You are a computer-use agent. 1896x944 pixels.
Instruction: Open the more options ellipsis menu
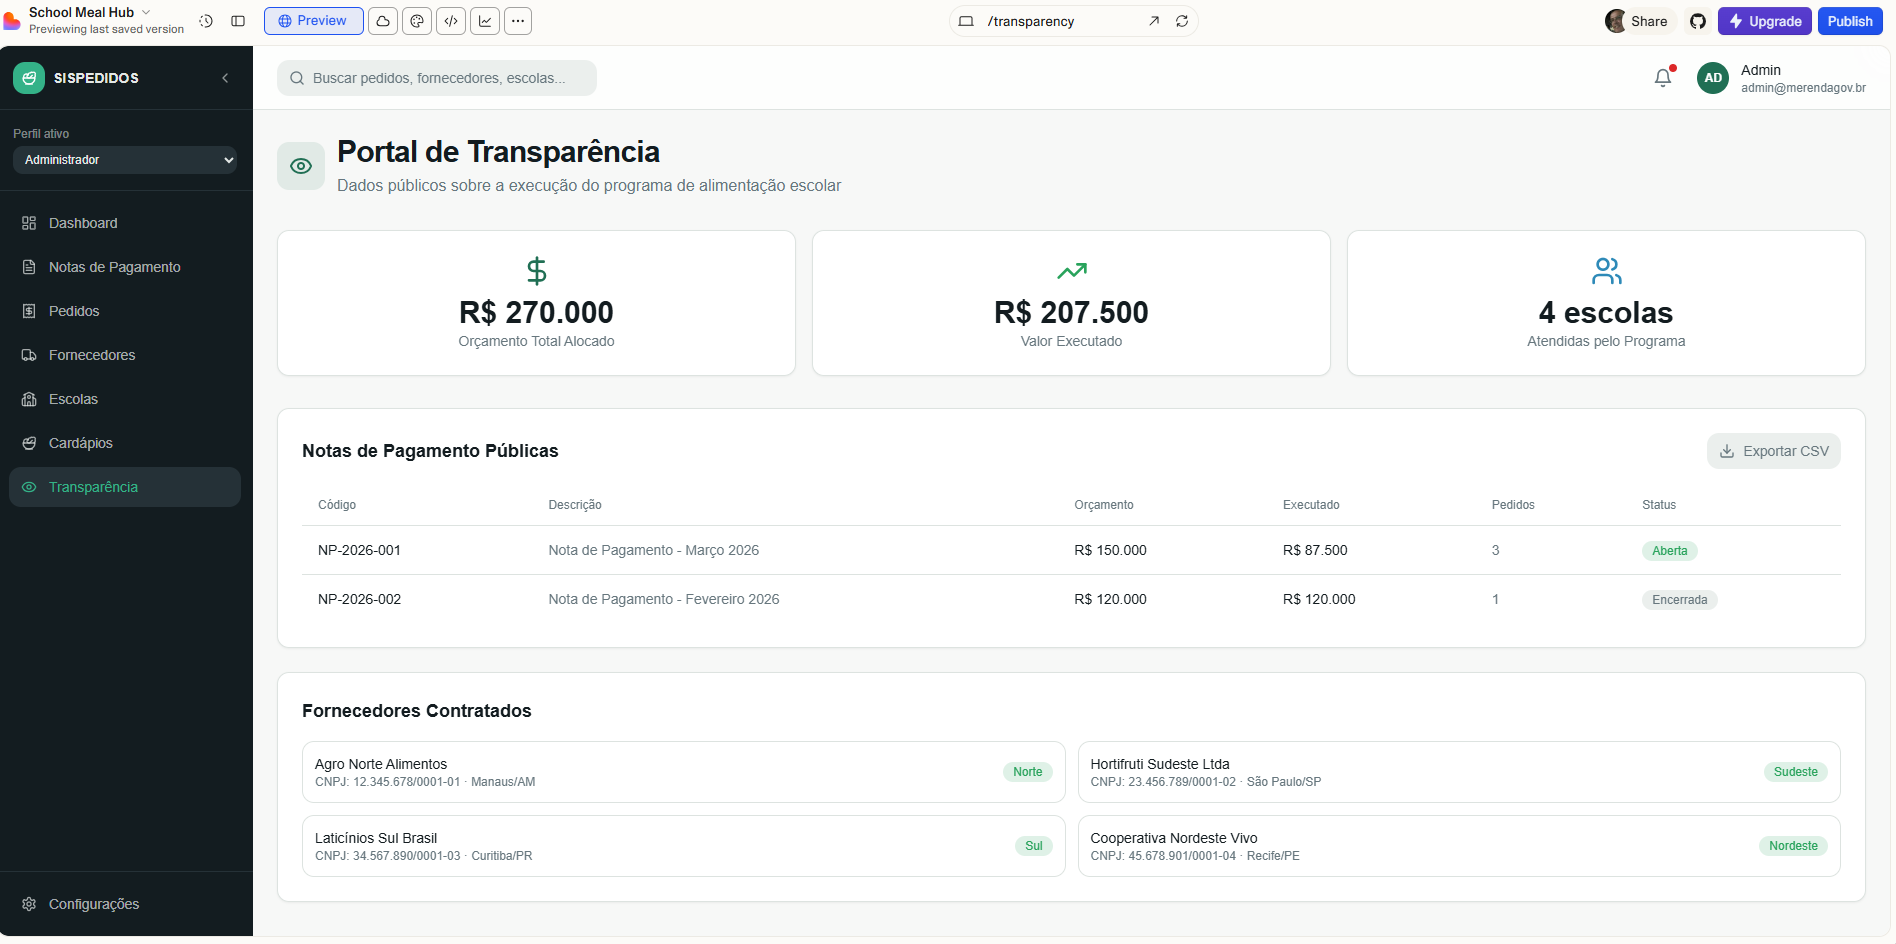tap(518, 21)
